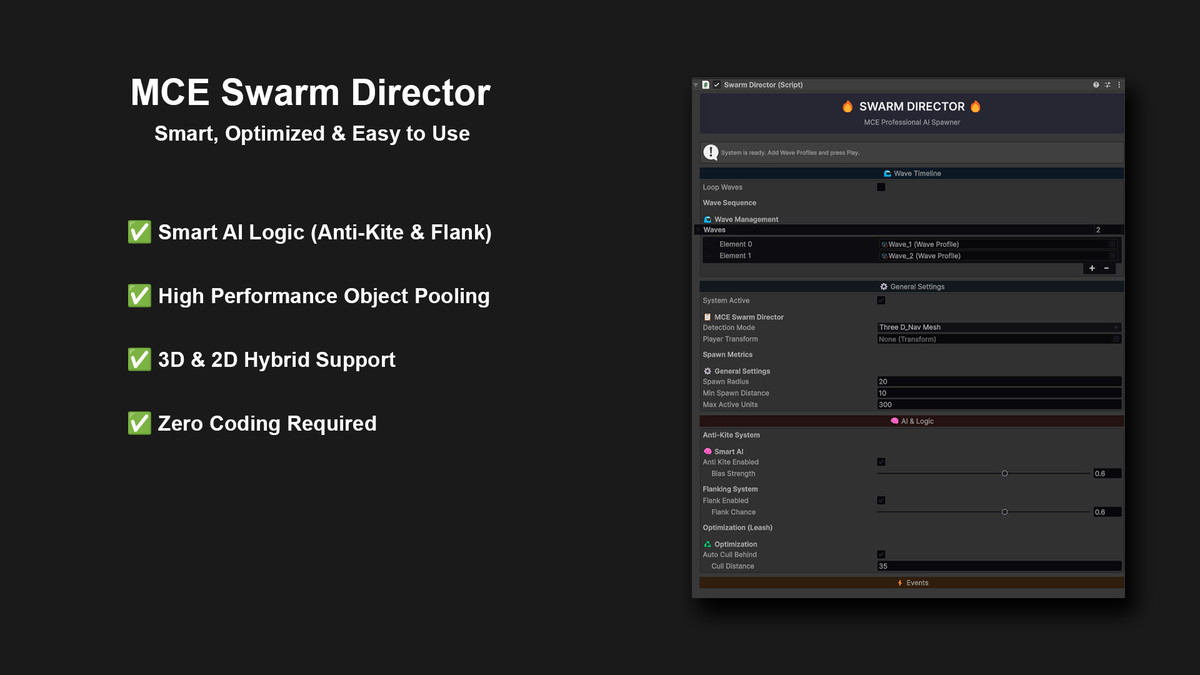Toggle the Auto Cull Behind checkbox
Image resolution: width=1200 pixels, height=675 pixels.
pyautogui.click(x=881, y=554)
